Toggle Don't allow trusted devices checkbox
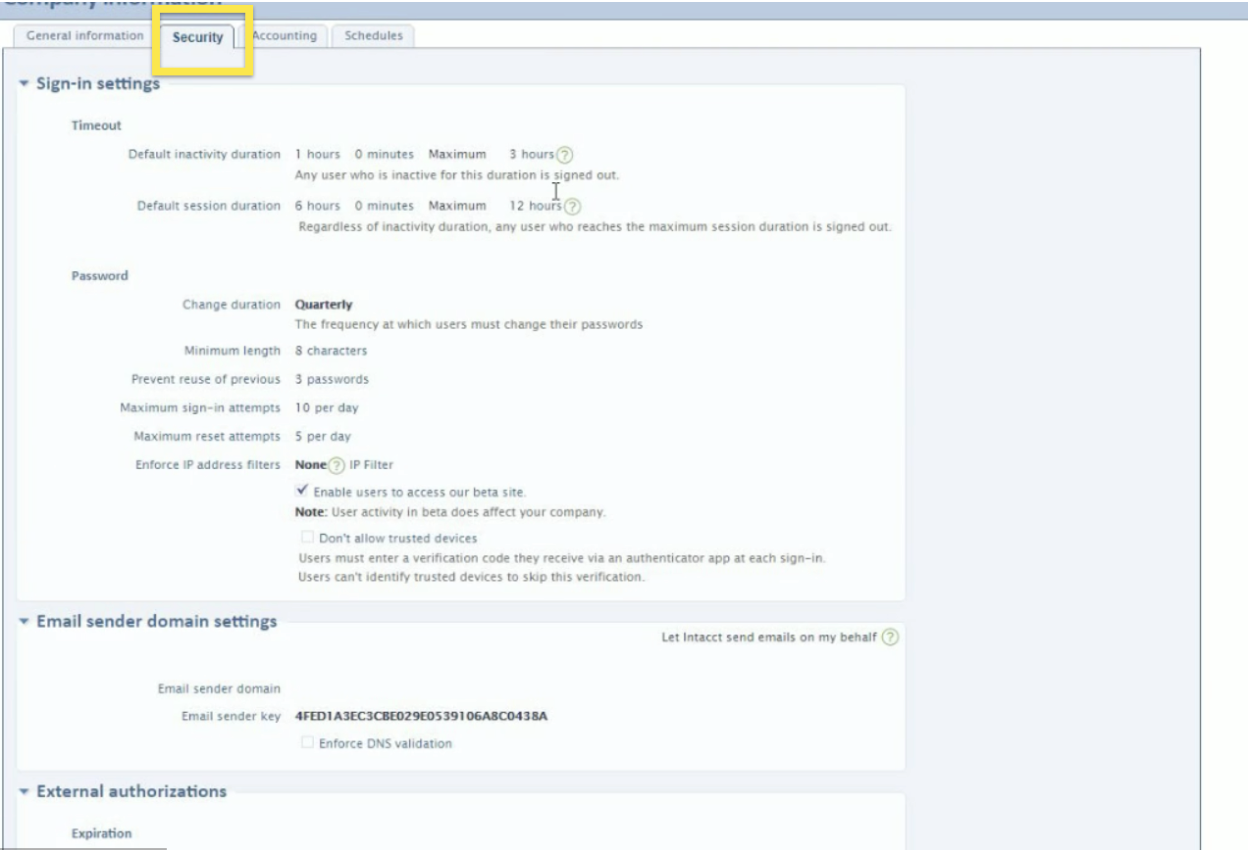 tap(308, 537)
